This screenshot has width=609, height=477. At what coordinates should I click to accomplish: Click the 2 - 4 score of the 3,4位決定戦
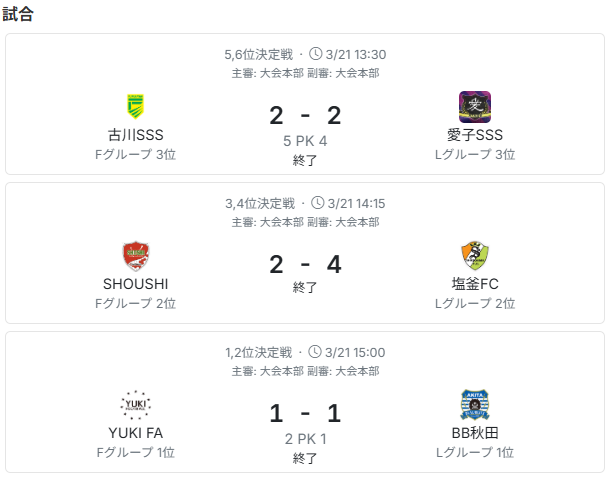point(305,265)
